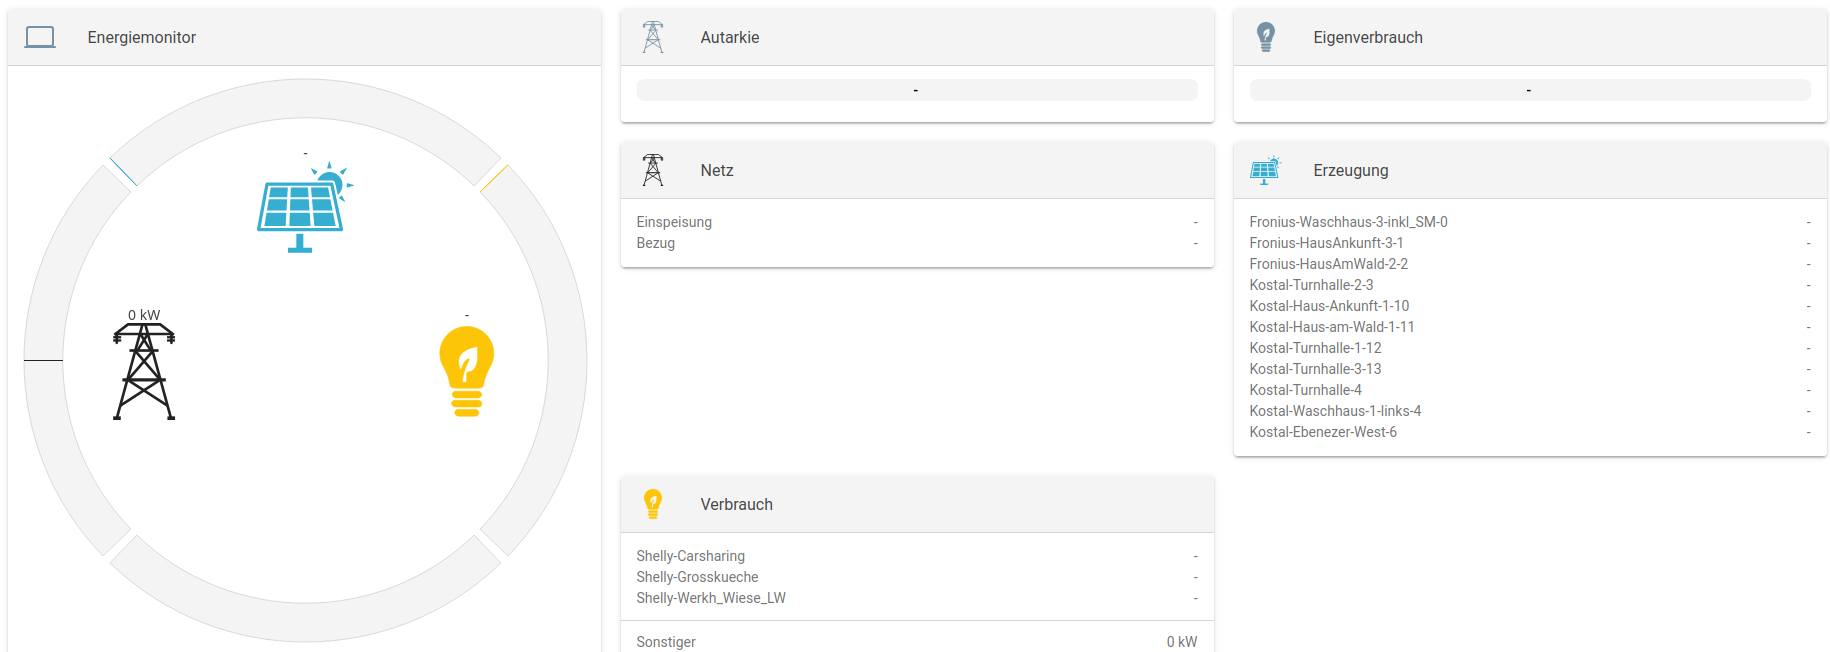The image size is (1830, 652).
Task: Select the Kostal-Turnhalle-2-3 generator entry
Action: point(1311,285)
